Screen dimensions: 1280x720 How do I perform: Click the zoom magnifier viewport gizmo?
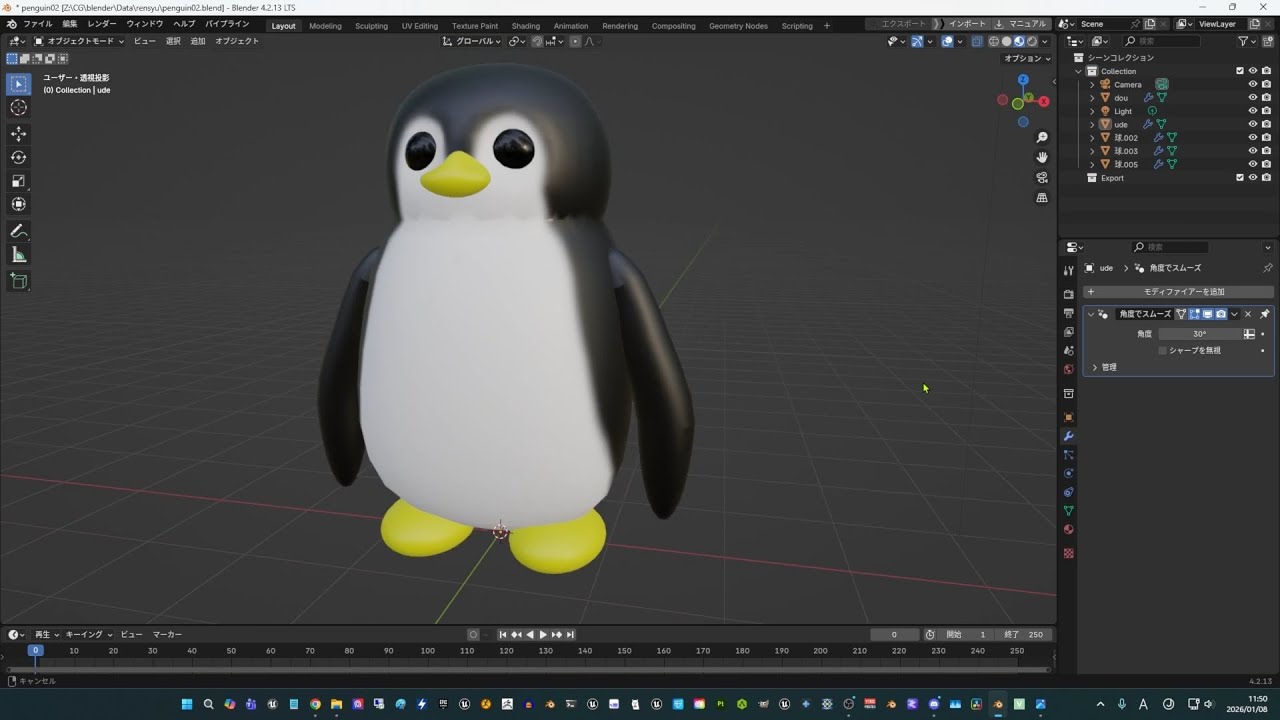pos(1042,137)
